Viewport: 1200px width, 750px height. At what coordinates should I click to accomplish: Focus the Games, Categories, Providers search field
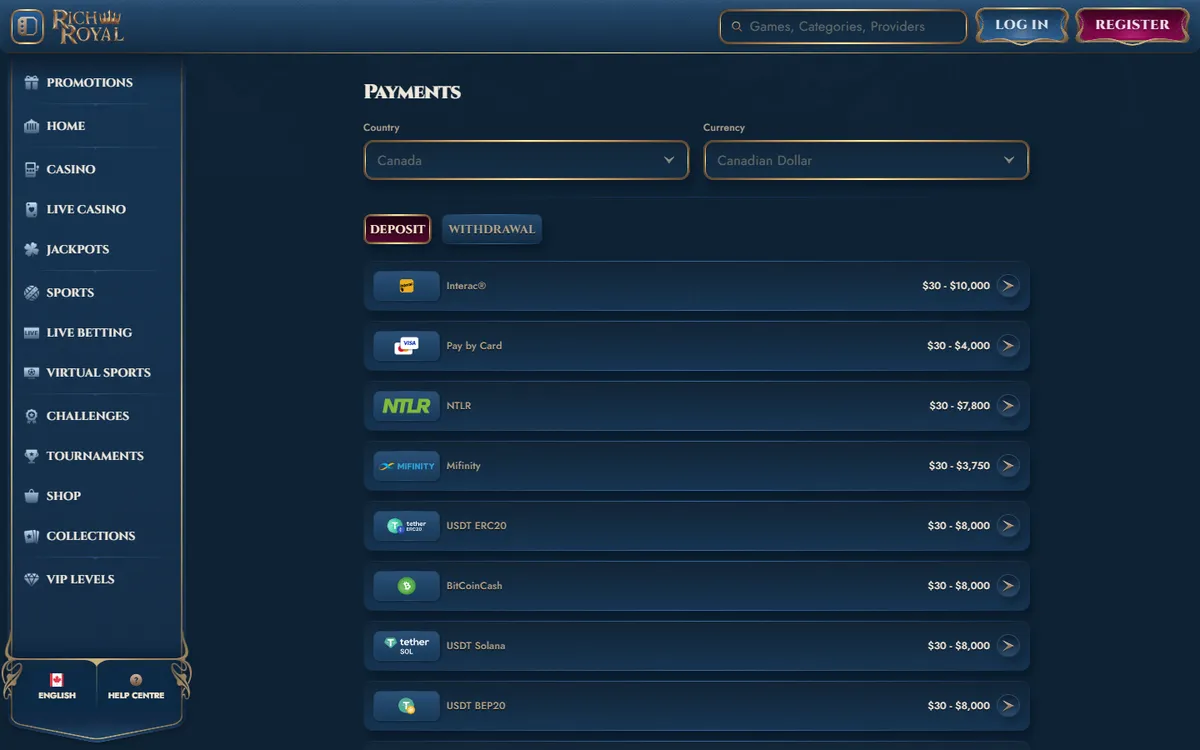(843, 27)
